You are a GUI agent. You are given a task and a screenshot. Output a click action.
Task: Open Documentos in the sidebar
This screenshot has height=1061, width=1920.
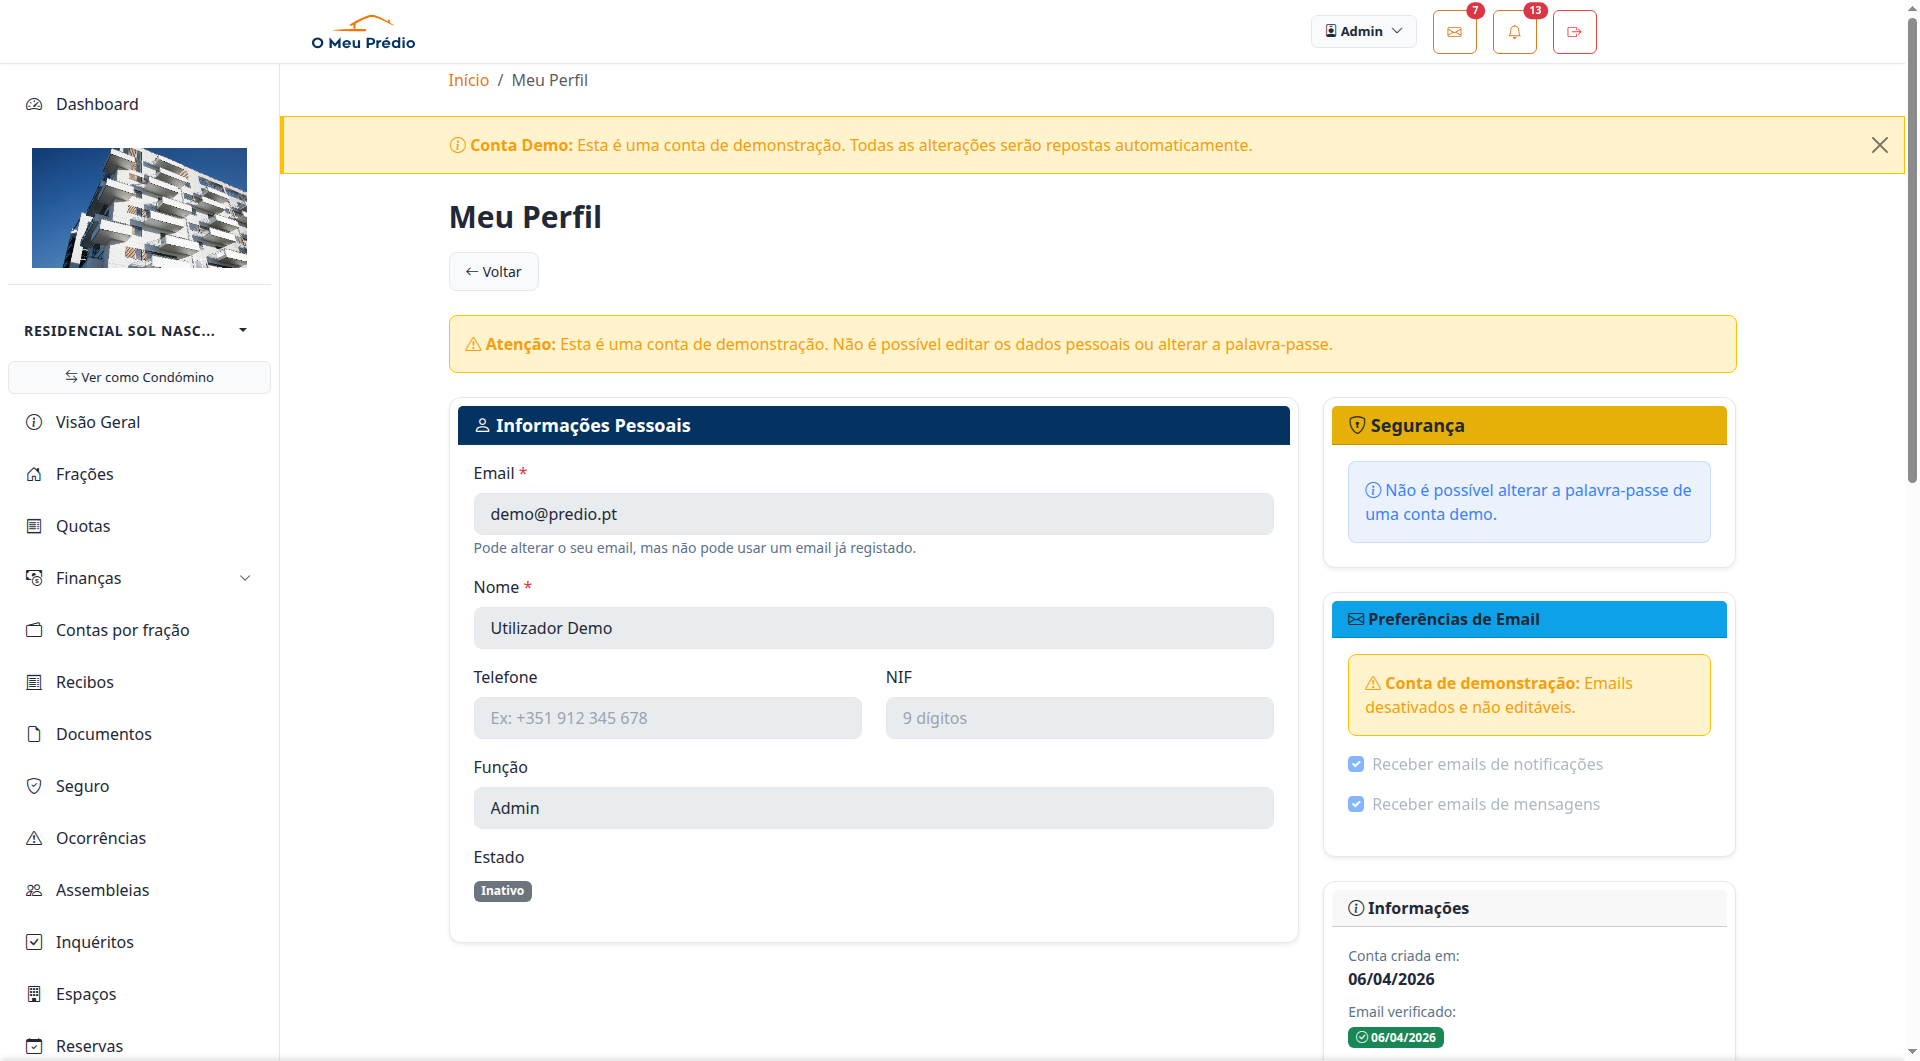click(103, 734)
